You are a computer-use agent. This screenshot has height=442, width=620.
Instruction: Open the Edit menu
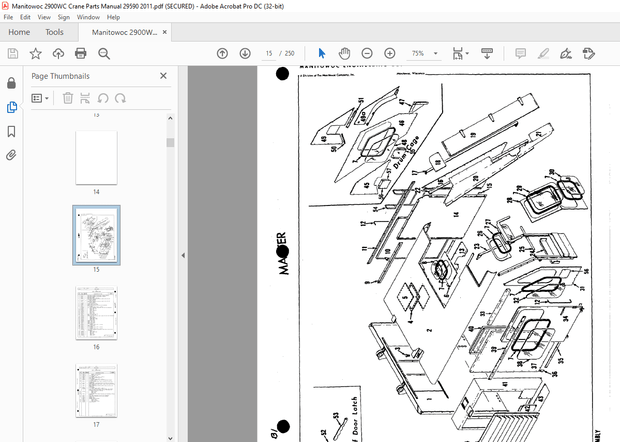[25, 17]
